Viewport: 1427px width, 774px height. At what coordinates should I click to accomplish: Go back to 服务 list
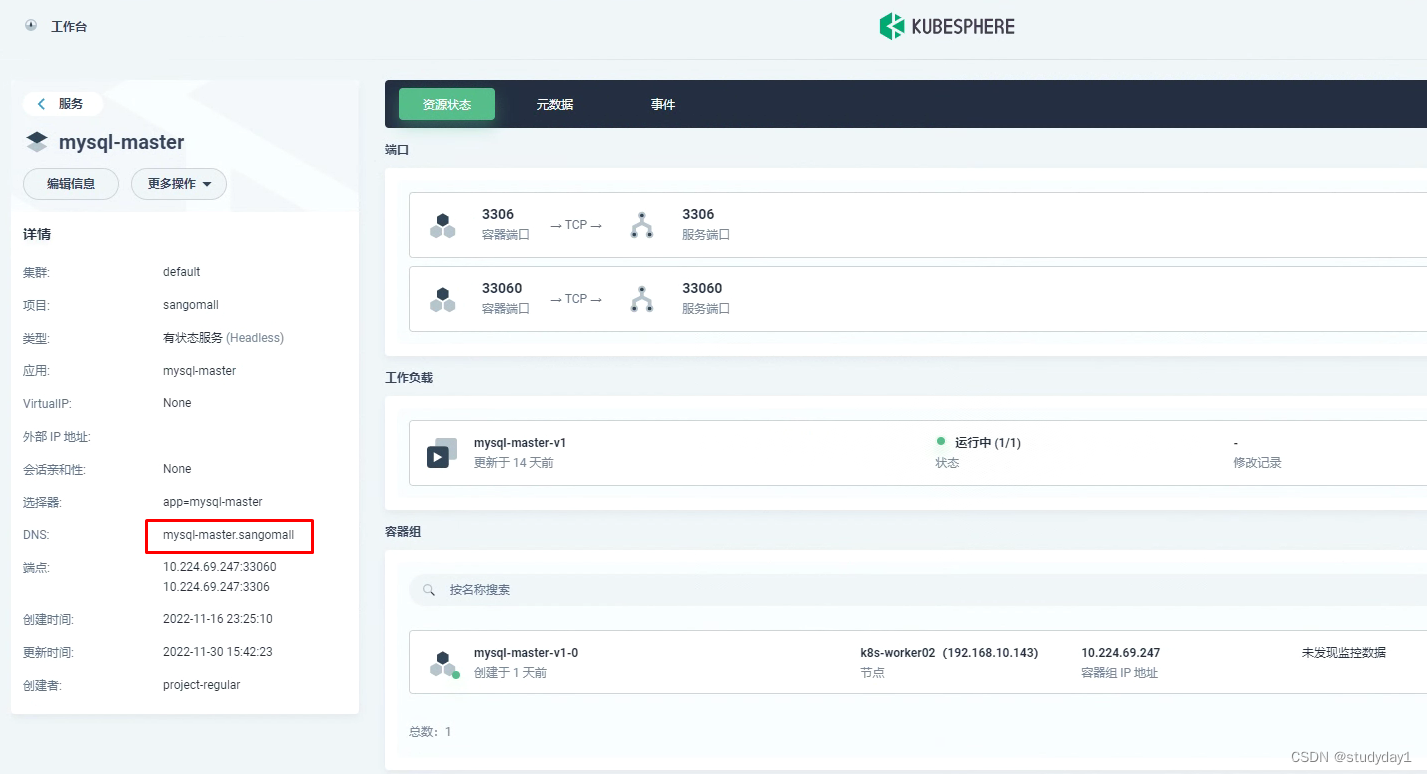click(x=62, y=104)
